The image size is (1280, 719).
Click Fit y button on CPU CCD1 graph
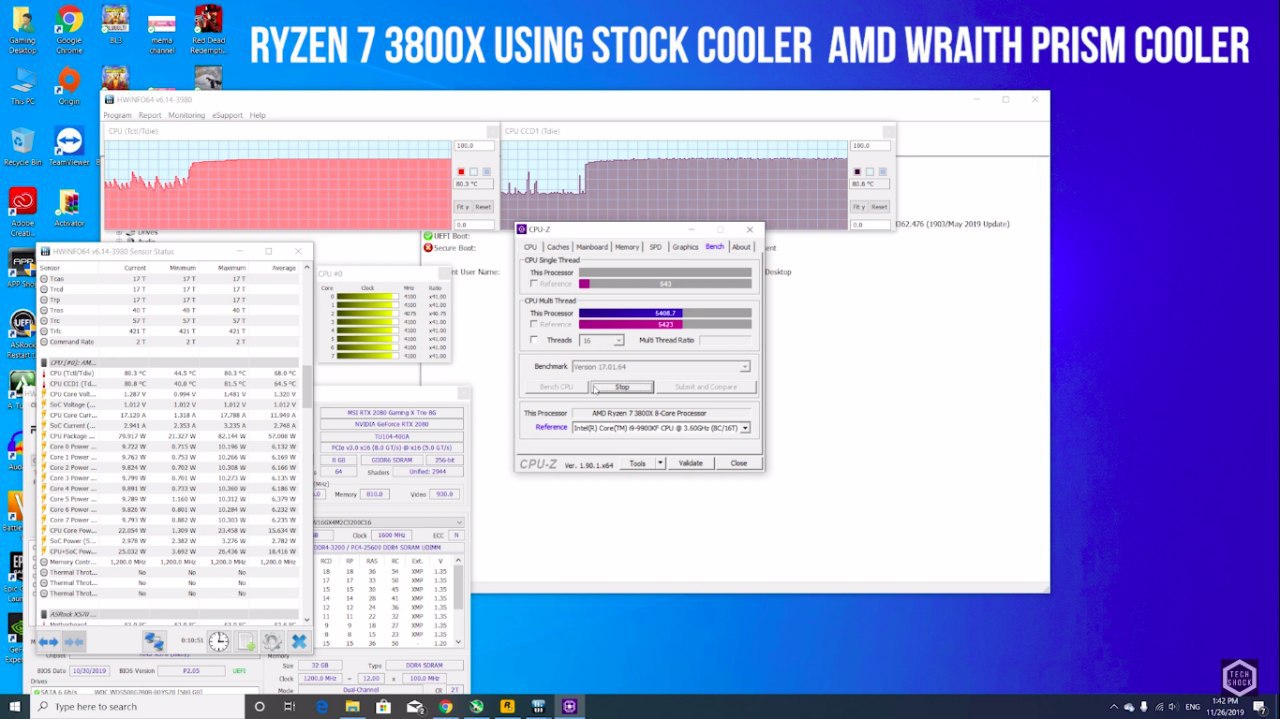tap(859, 207)
